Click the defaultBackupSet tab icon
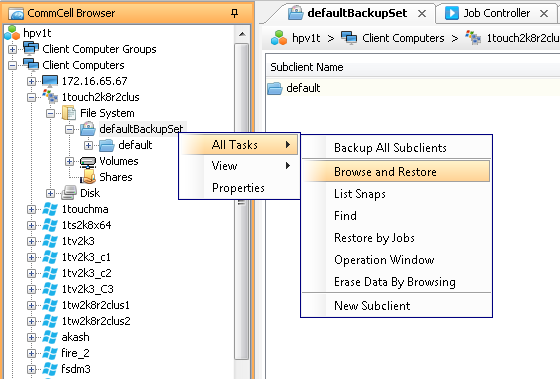Viewport: 560px width, 379px height. click(x=296, y=13)
